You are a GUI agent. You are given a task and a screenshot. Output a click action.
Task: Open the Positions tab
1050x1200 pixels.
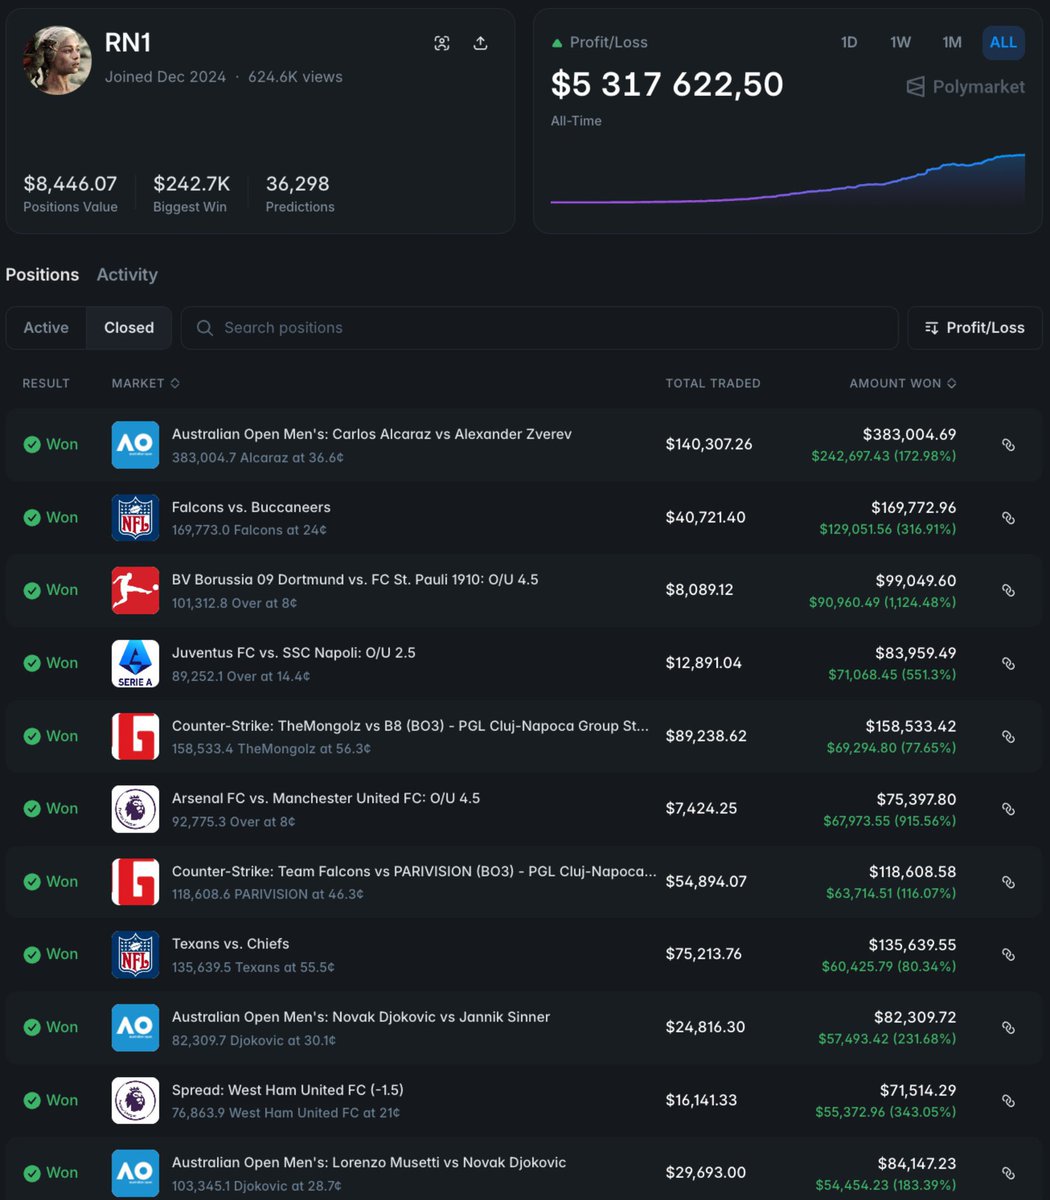tap(42, 274)
